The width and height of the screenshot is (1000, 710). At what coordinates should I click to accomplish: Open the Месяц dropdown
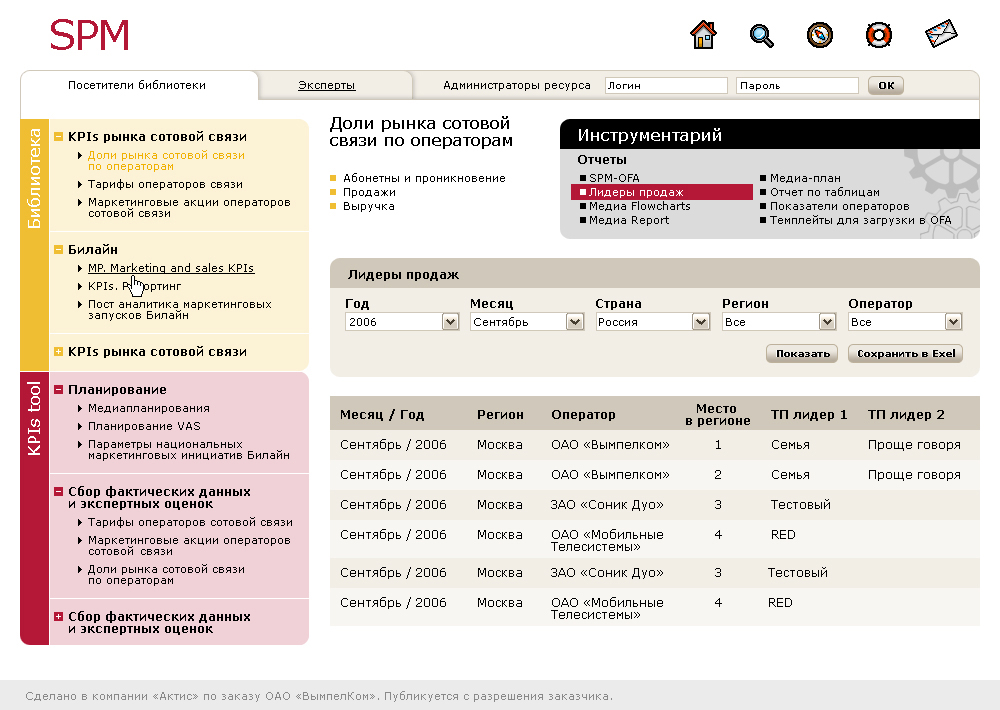[x=575, y=322]
